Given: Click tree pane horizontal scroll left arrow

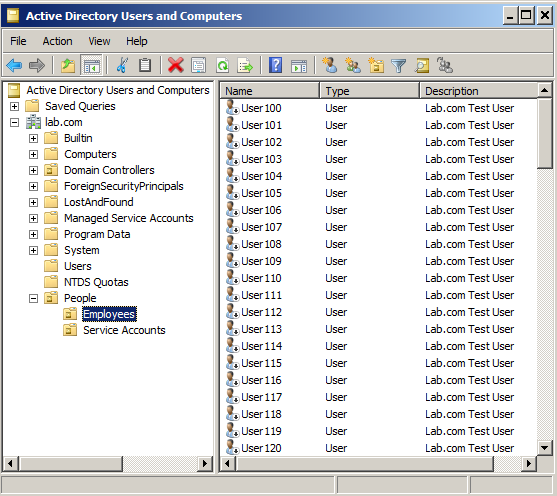Looking at the screenshot, I should coord(10,463).
